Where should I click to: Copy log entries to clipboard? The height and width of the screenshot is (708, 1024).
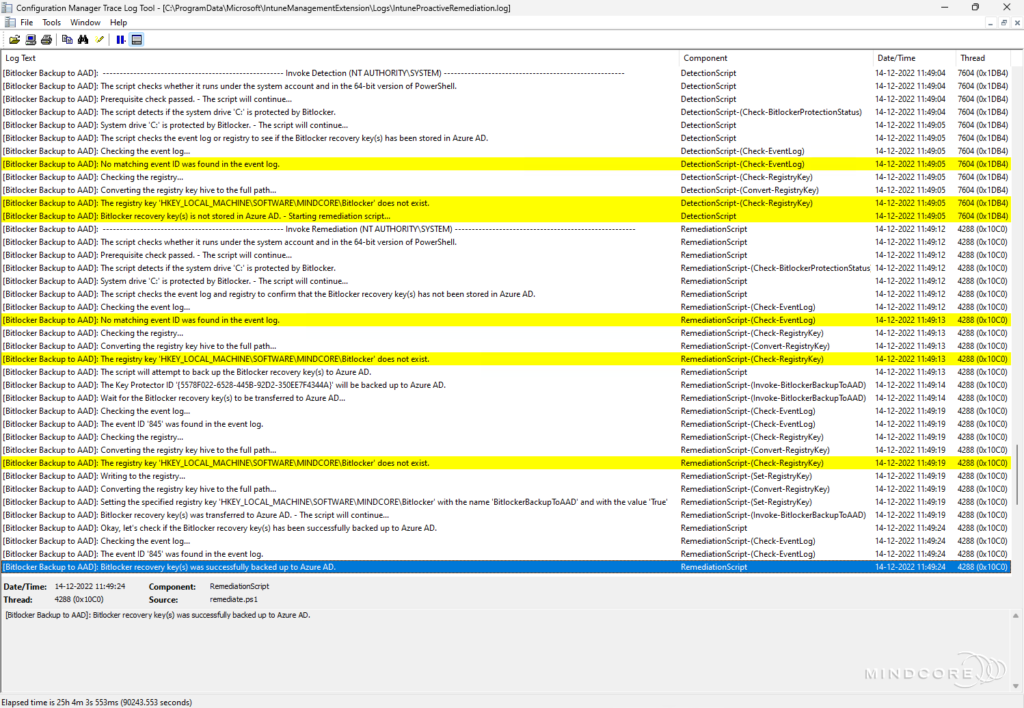tap(66, 39)
